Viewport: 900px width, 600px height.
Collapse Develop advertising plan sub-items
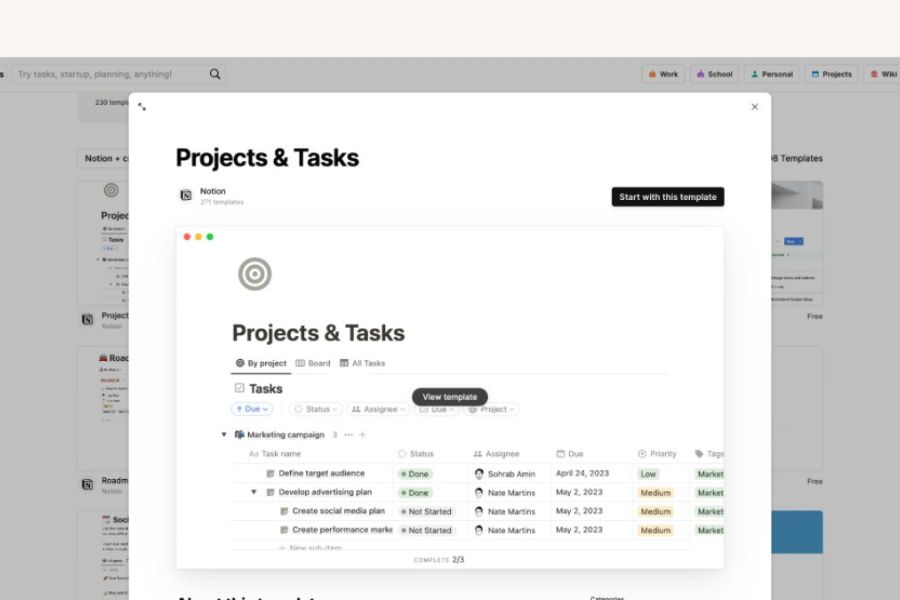(254, 492)
